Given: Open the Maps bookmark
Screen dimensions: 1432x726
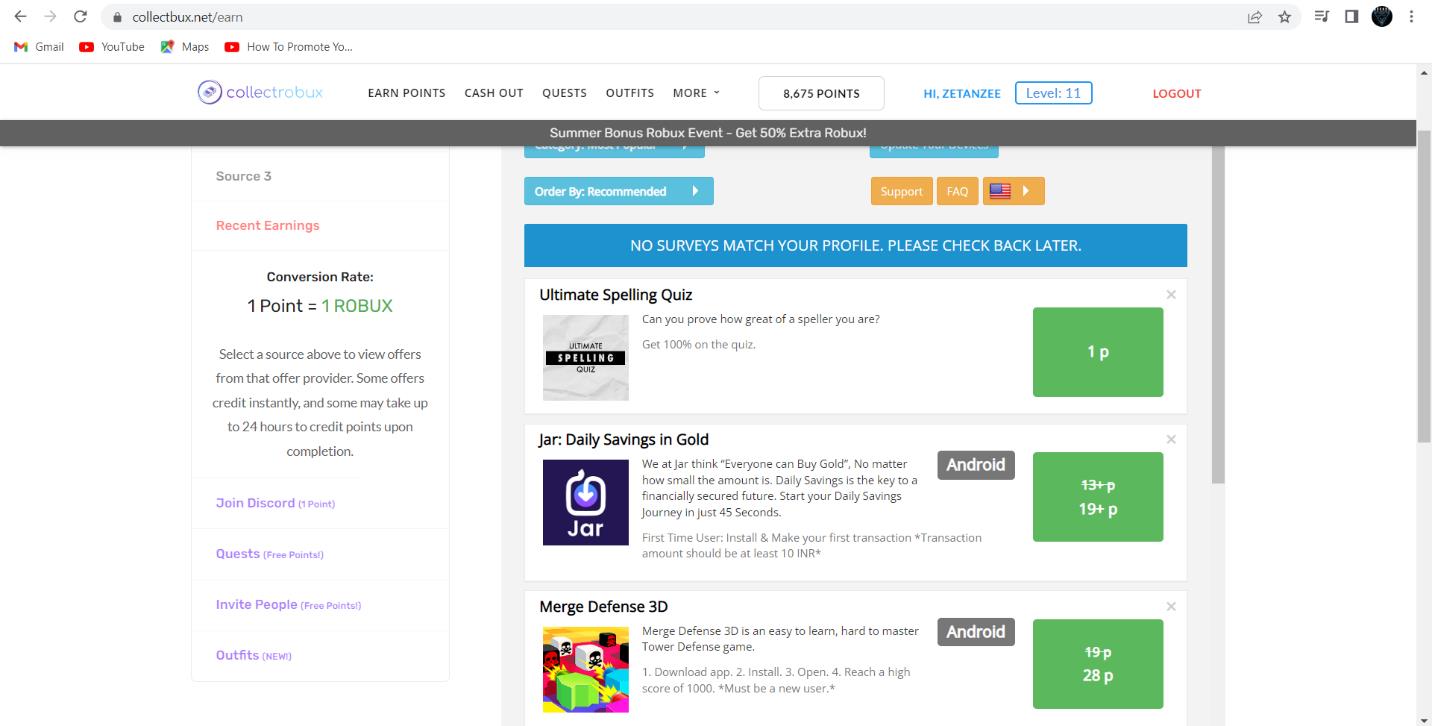Looking at the screenshot, I should click(185, 47).
